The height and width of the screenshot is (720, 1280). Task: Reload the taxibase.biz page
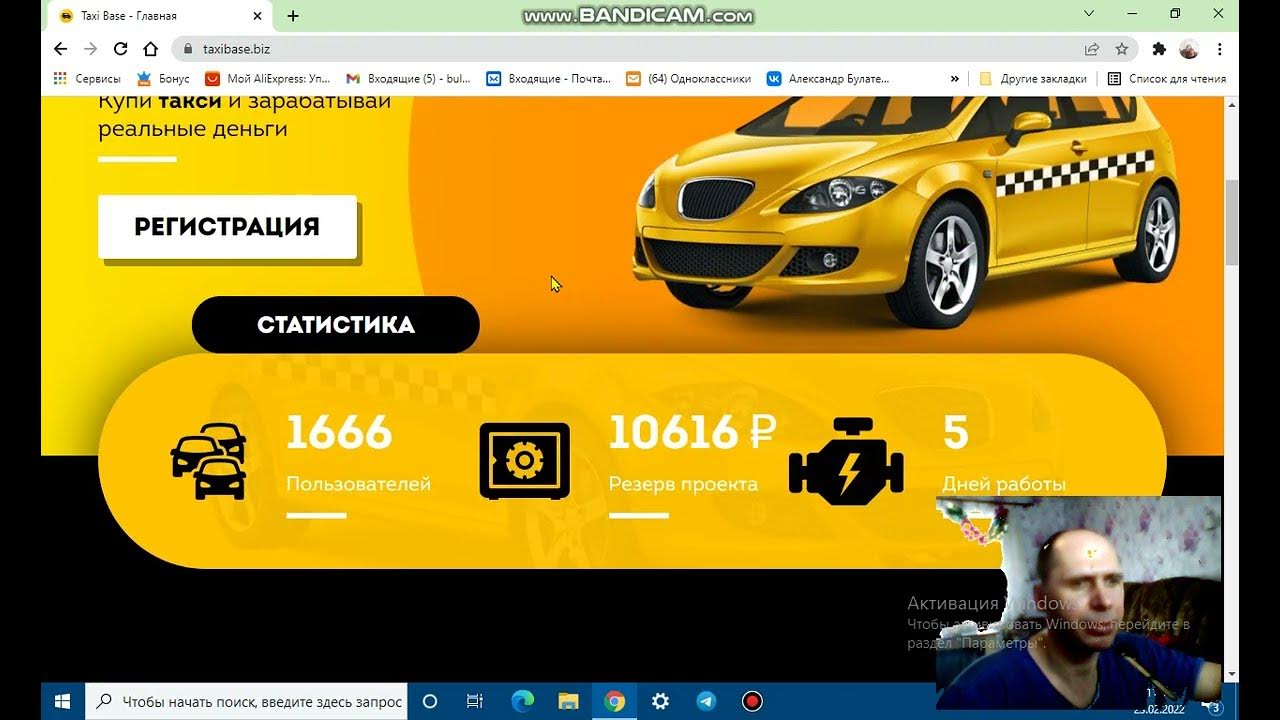(121, 49)
